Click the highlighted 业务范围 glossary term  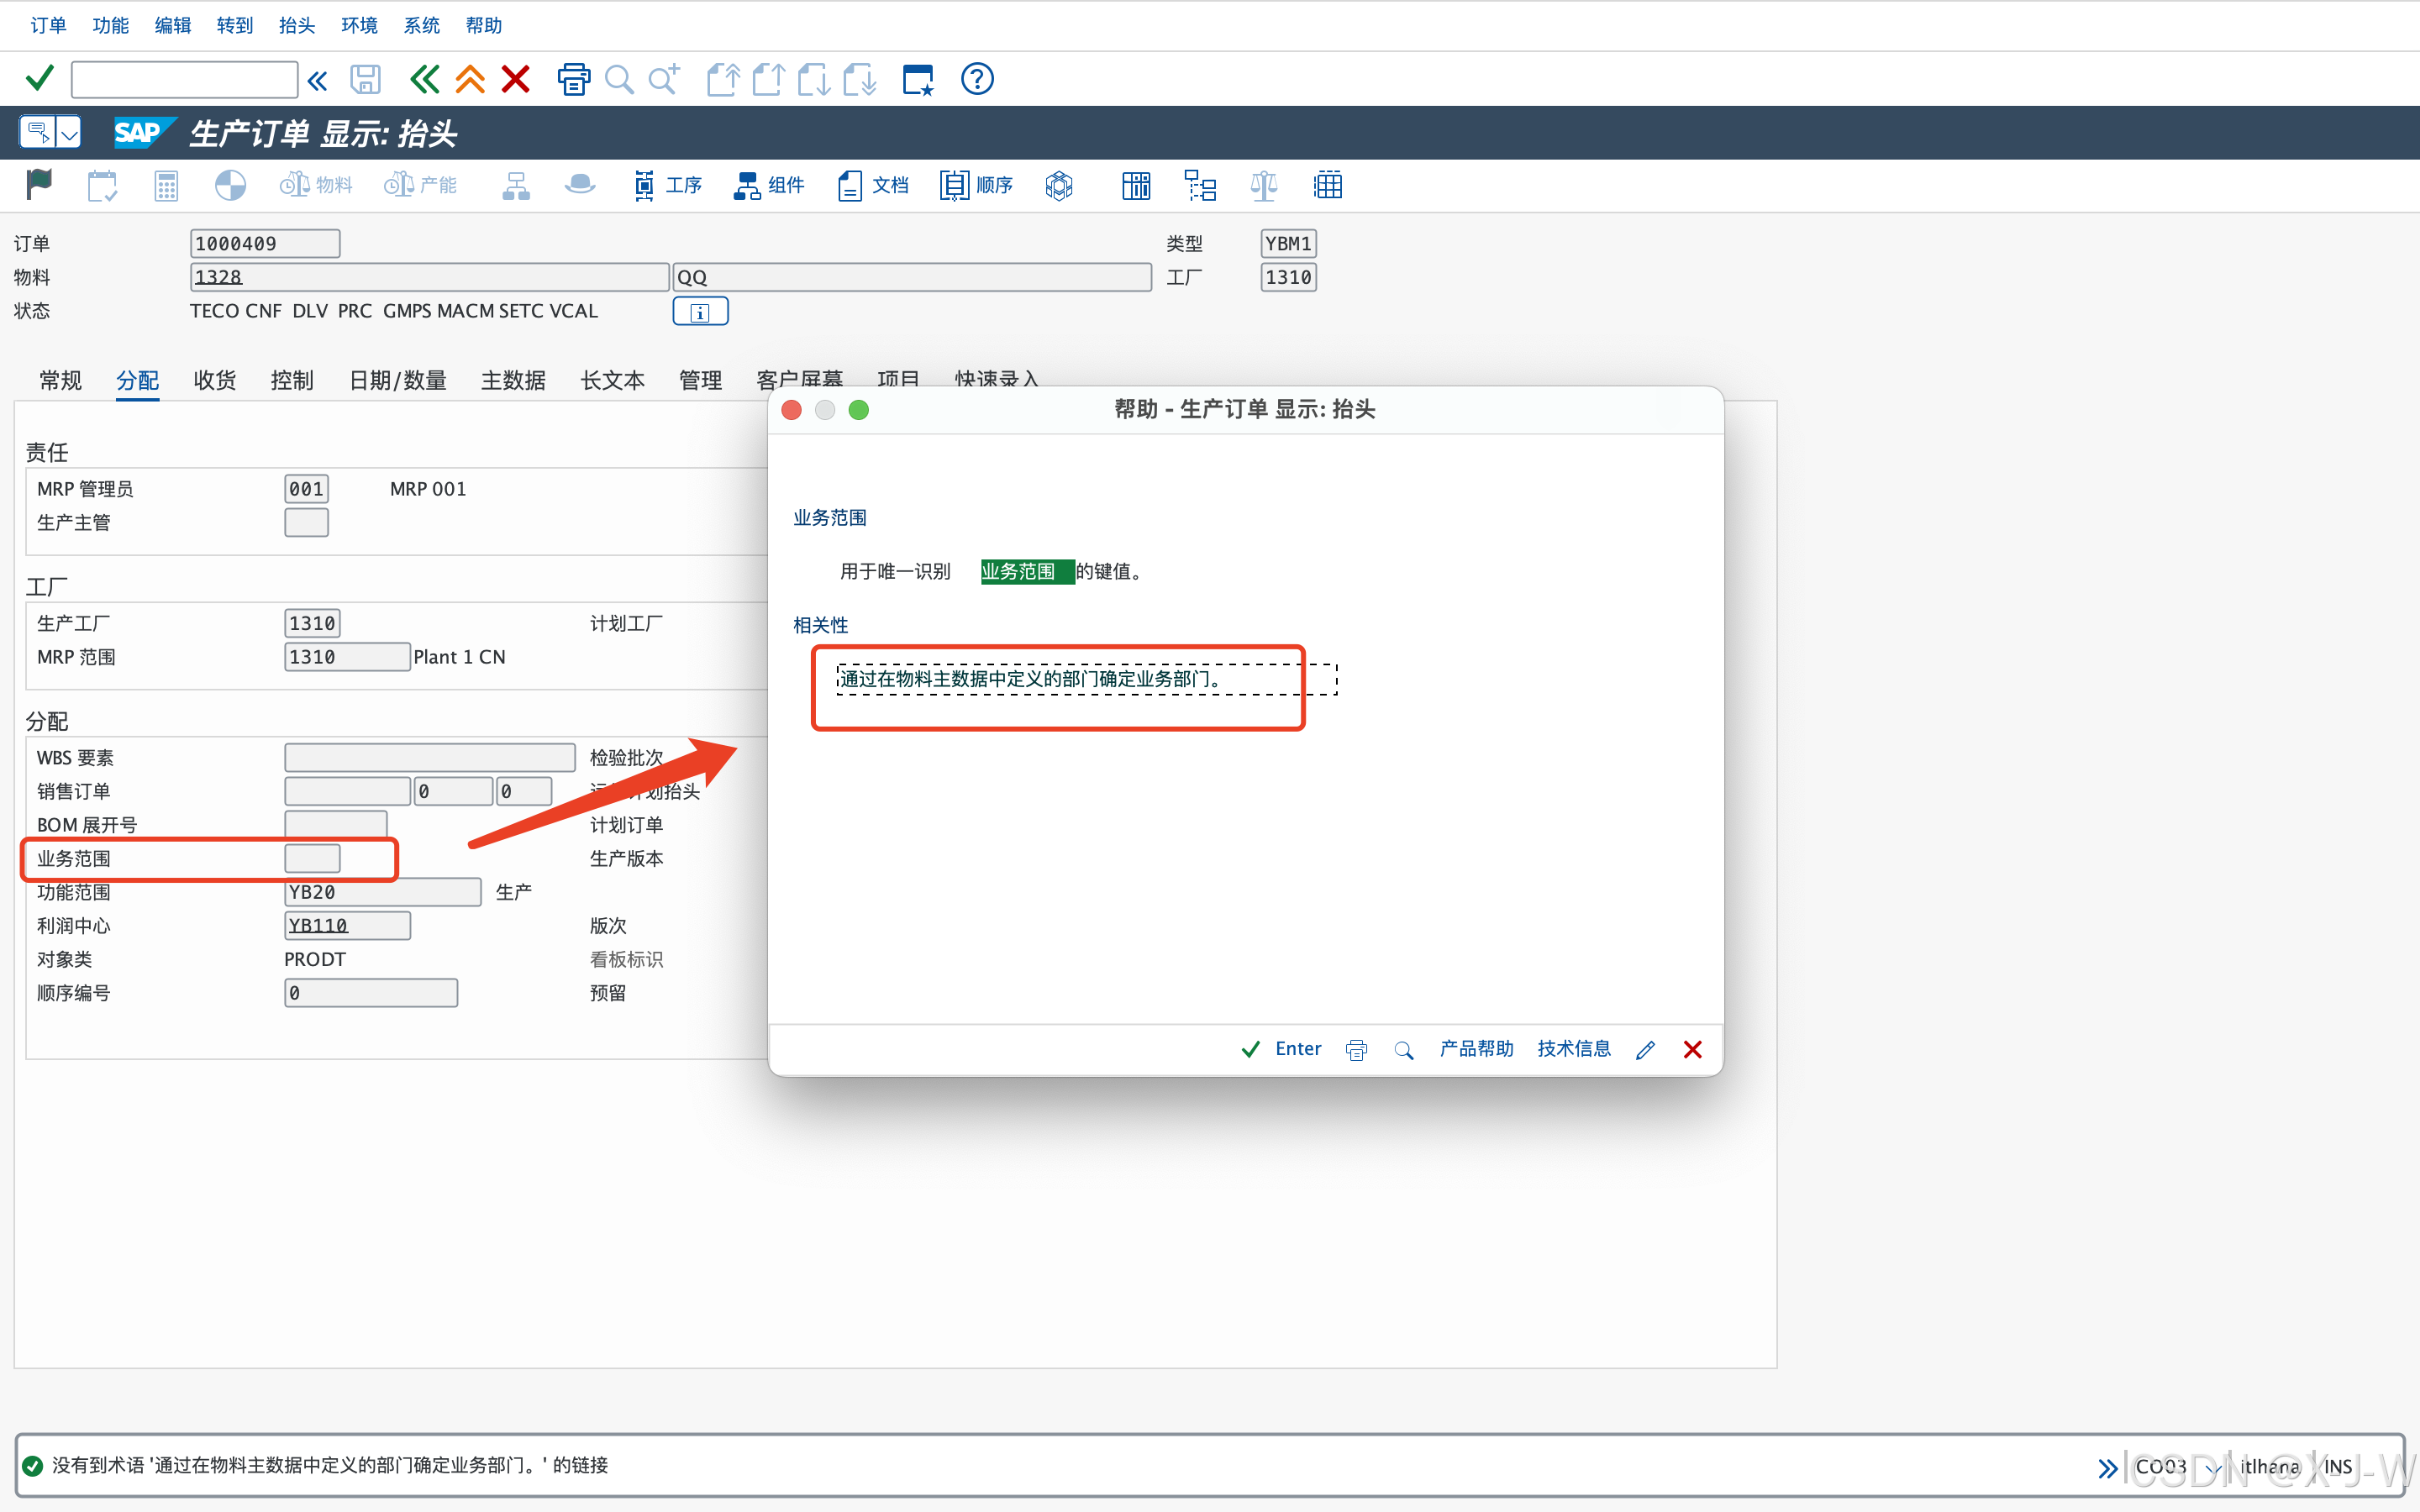pyautogui.click(x=1019, y=571)
